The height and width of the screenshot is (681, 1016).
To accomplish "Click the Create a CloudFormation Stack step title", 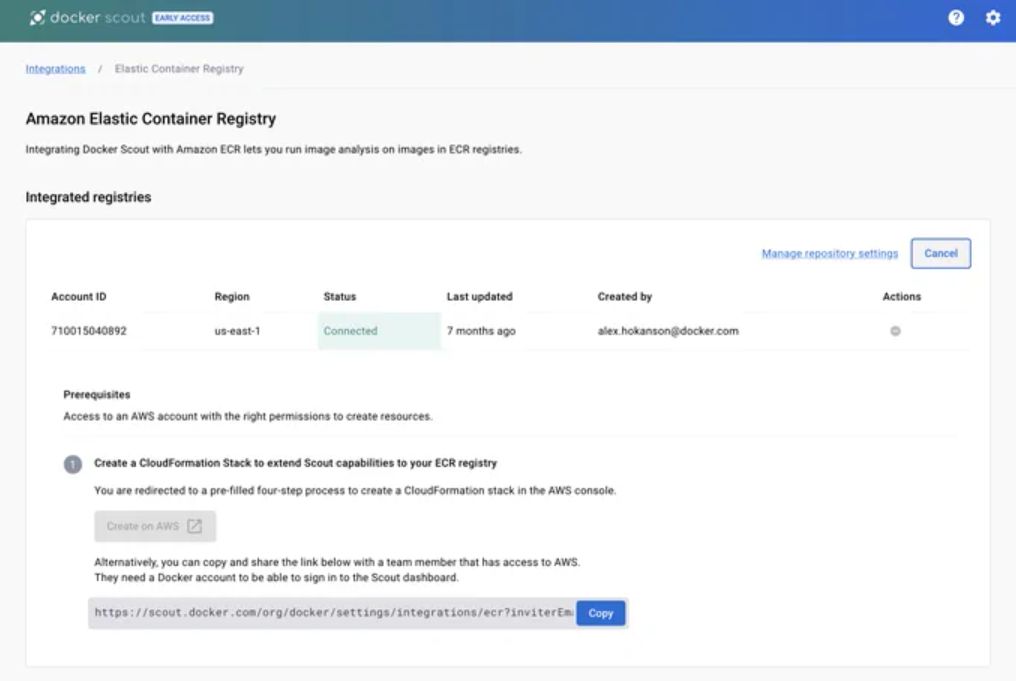I will [295, 463].
